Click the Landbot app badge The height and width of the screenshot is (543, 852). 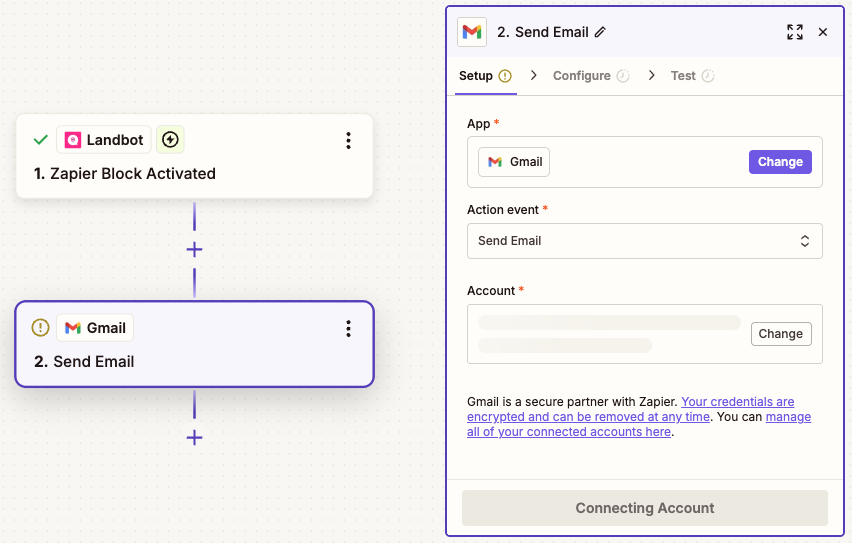pos(103,140)
